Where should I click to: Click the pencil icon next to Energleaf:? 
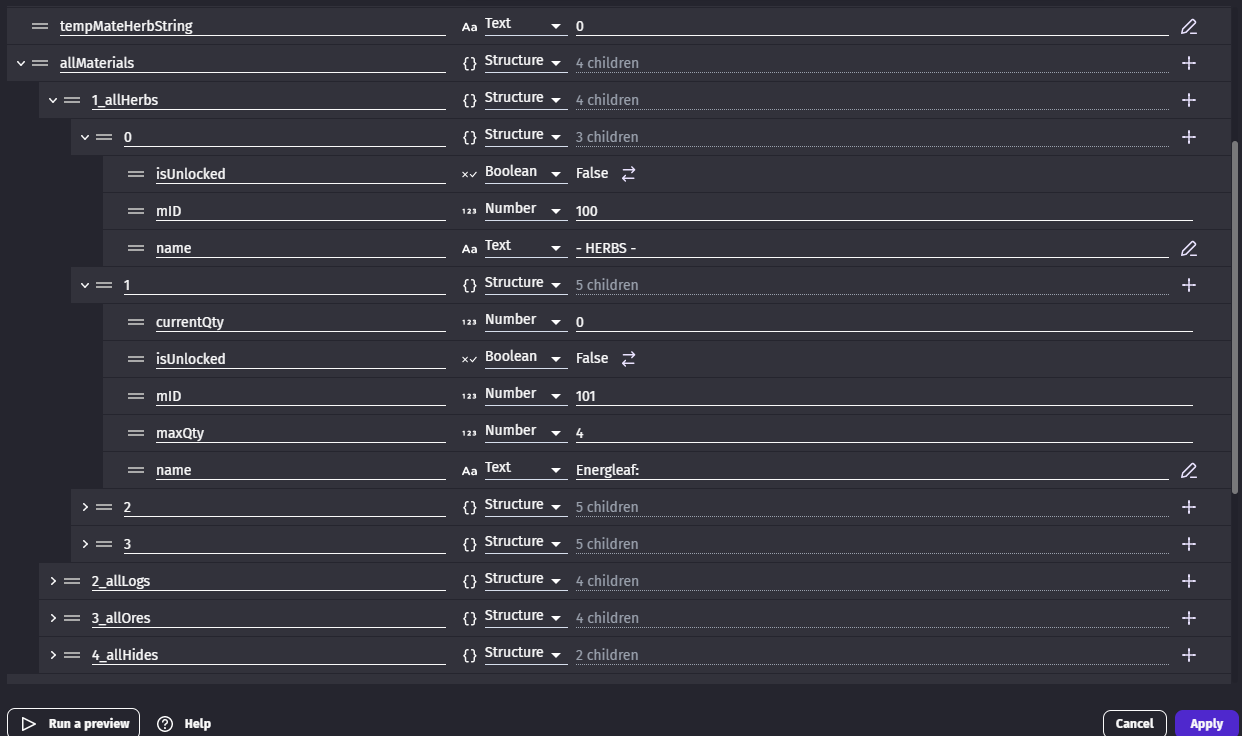coord(1188,470)
